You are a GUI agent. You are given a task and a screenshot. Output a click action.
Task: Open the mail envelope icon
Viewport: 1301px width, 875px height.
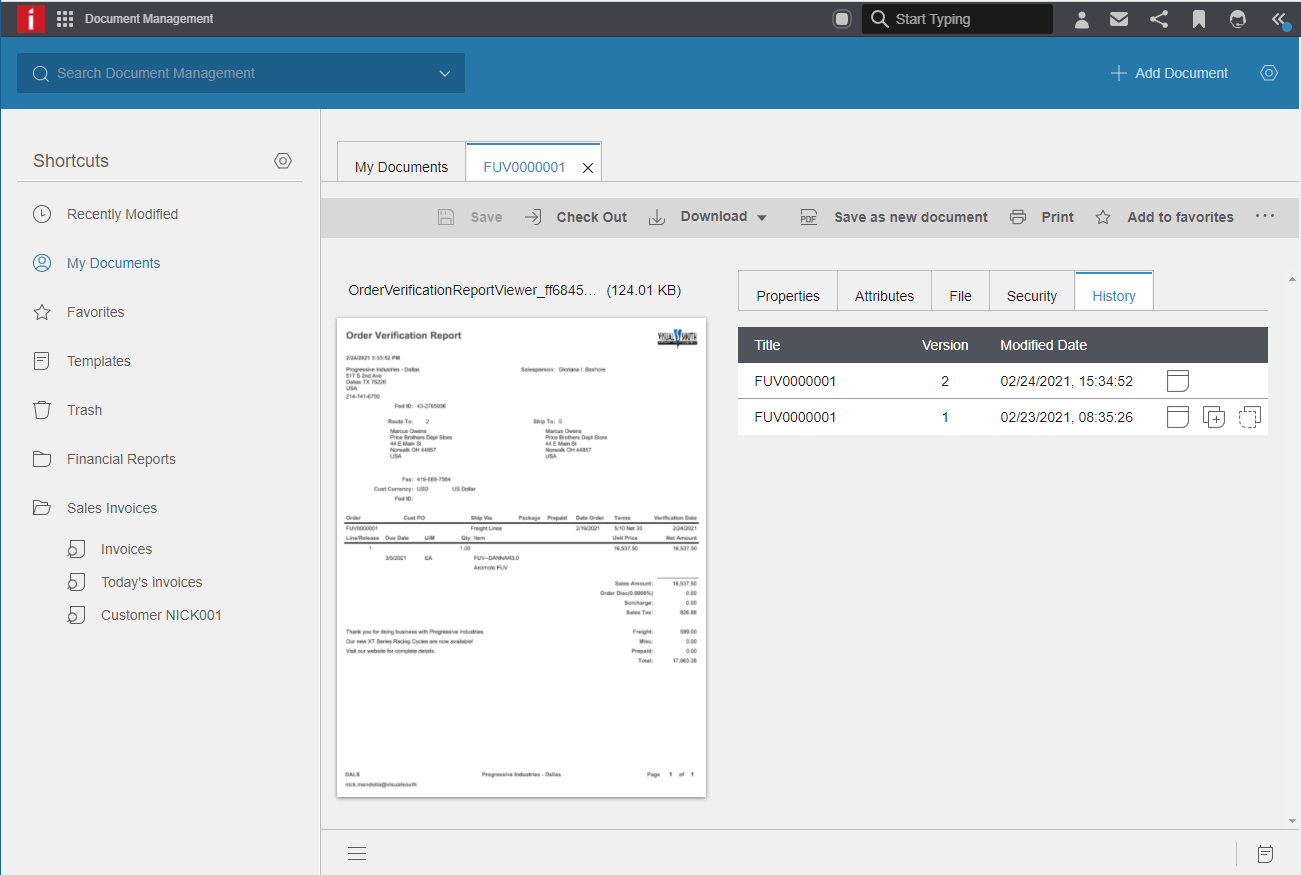(x=1119, y=19)
